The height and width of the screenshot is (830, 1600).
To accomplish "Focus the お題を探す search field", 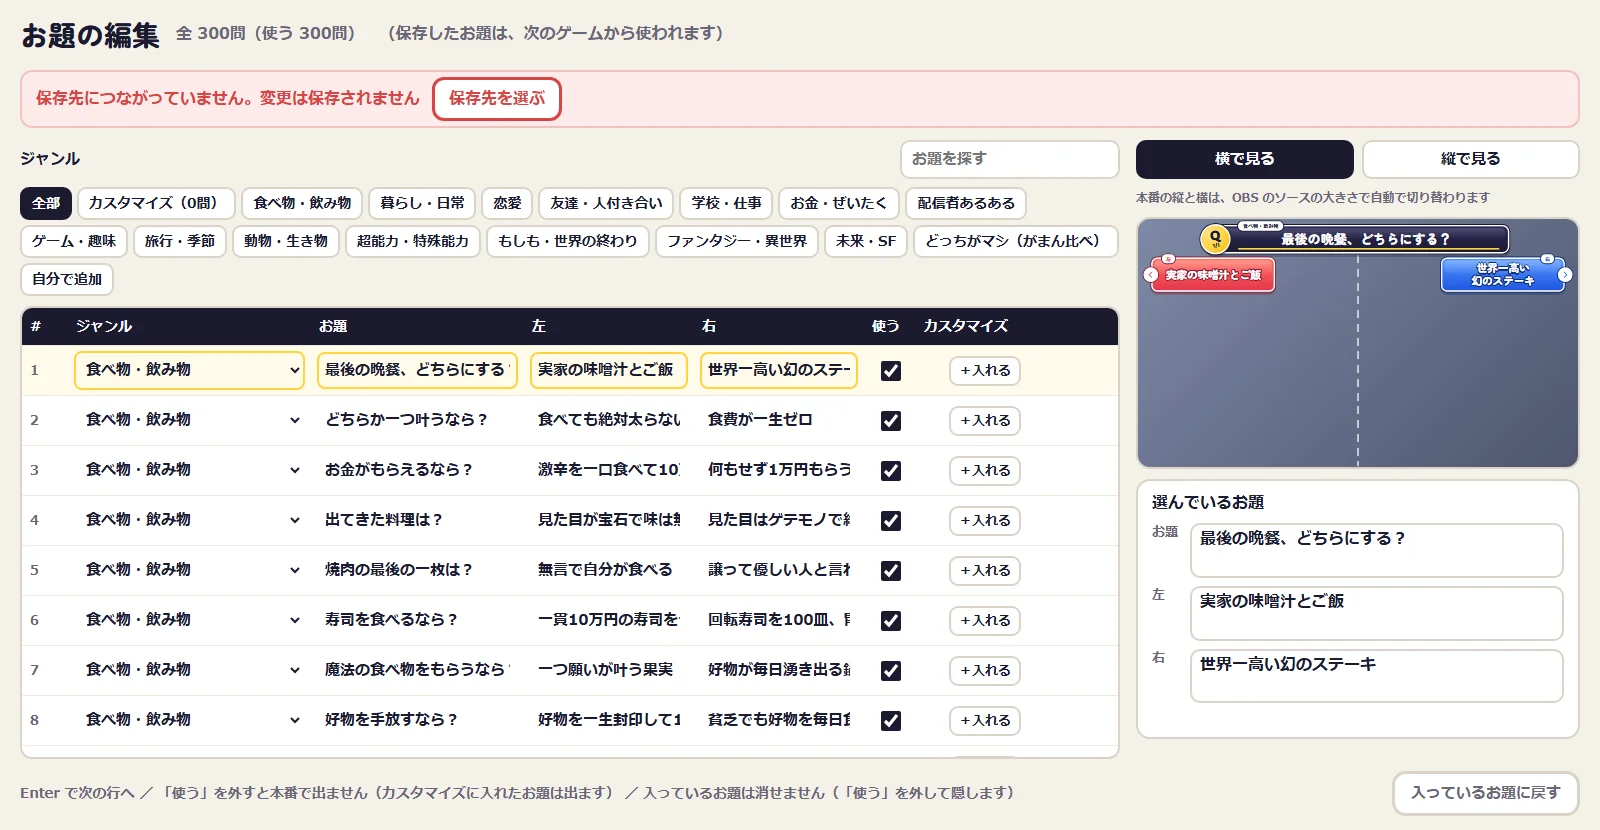I will tap(1009, 159).
